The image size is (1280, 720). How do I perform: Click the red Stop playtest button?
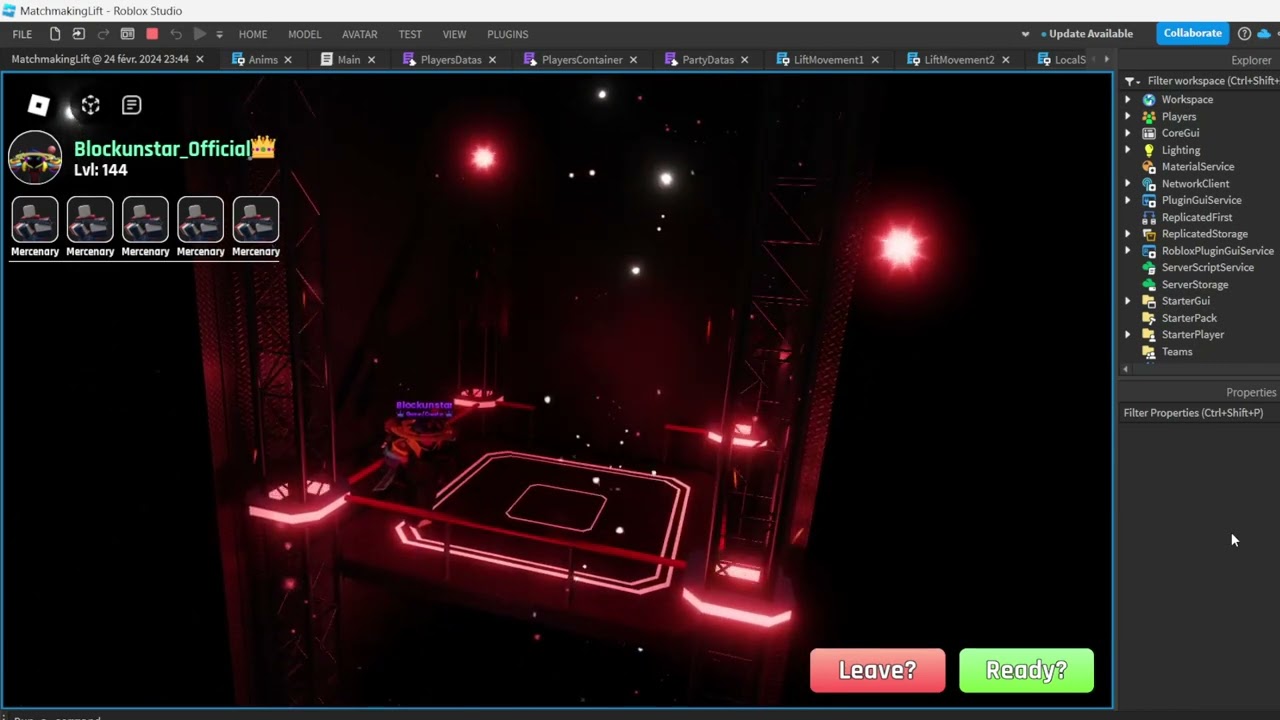(152, 34)
